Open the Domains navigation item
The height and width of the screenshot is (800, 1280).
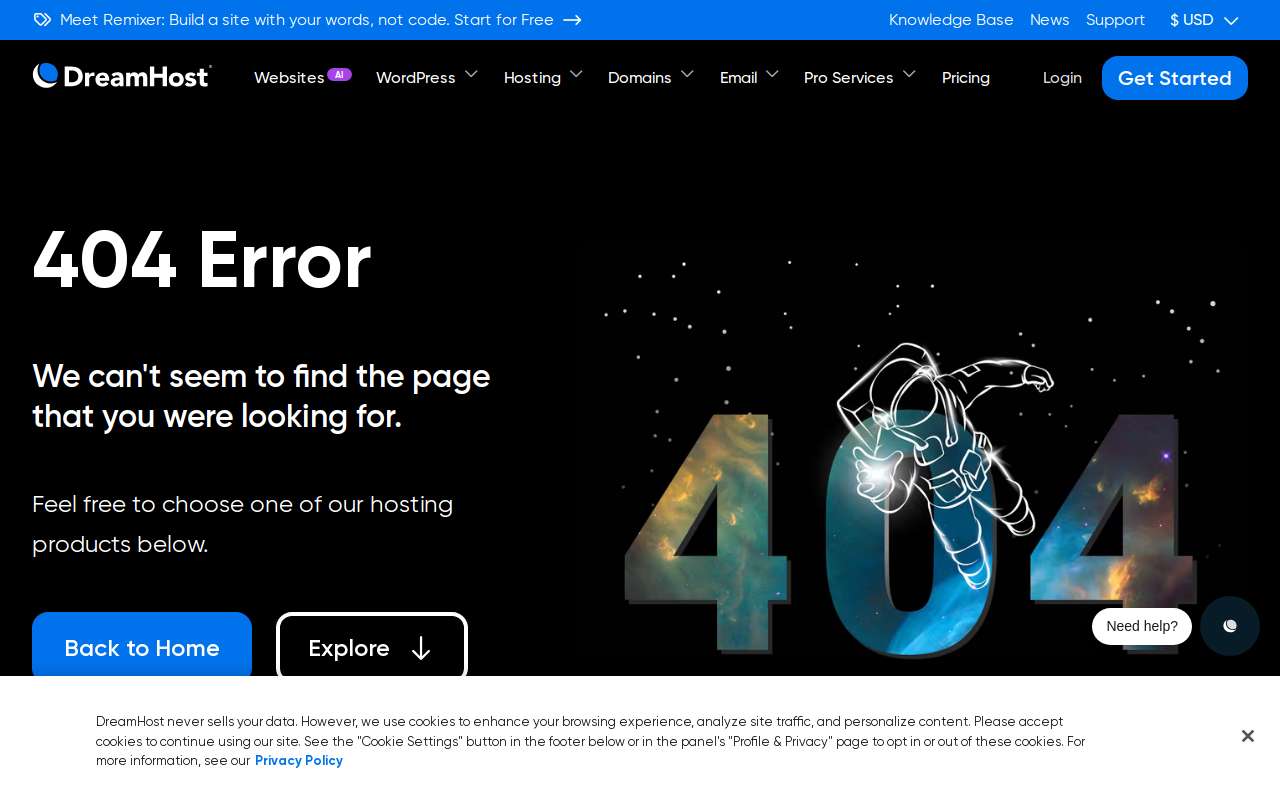[x=640, y=78]
